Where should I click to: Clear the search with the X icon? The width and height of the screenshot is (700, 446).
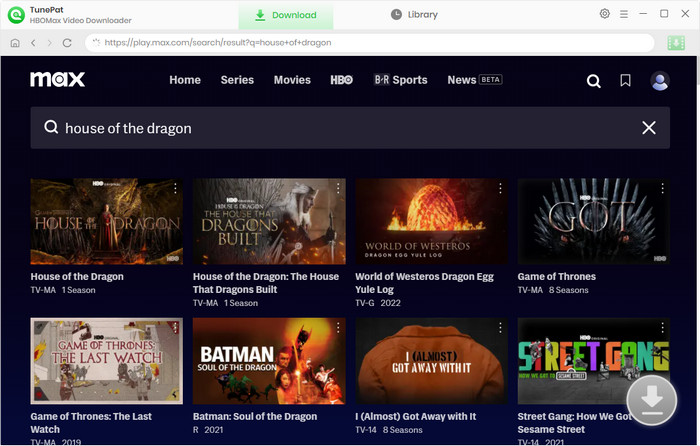pyautogui.click(x=649, y=128)
